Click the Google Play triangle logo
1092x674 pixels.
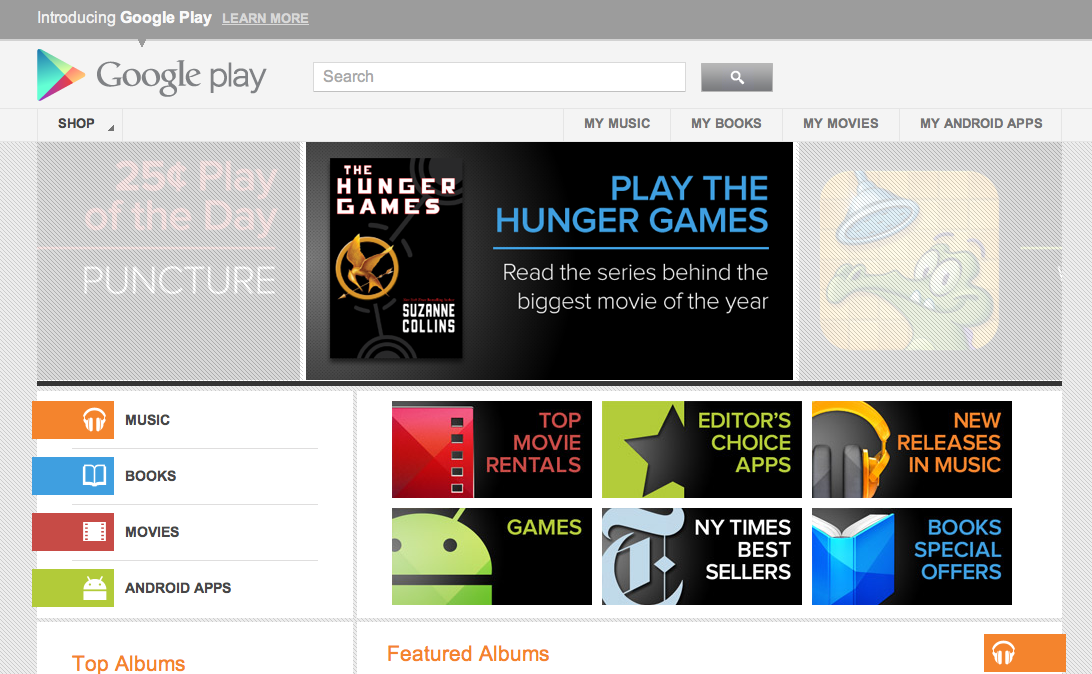pos(61,75)
